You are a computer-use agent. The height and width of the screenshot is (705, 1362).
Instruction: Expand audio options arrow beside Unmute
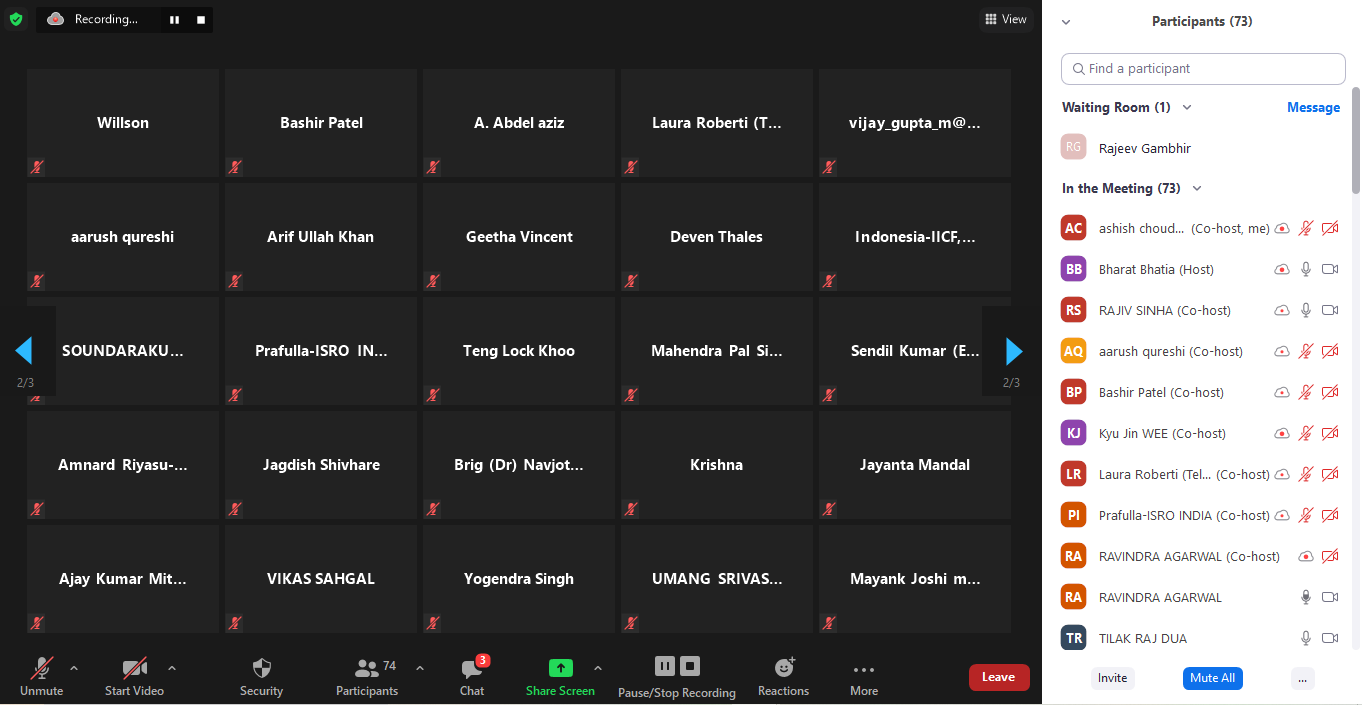74,668
